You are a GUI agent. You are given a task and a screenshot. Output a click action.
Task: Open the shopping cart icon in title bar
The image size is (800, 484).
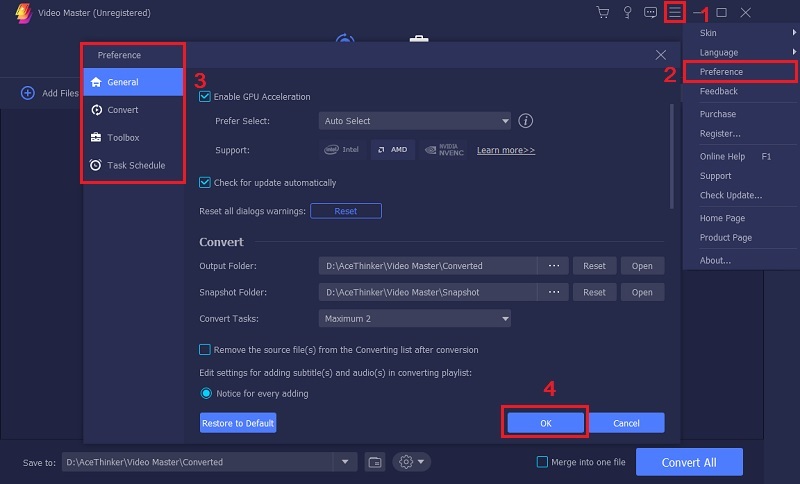[x=603, y=12]
